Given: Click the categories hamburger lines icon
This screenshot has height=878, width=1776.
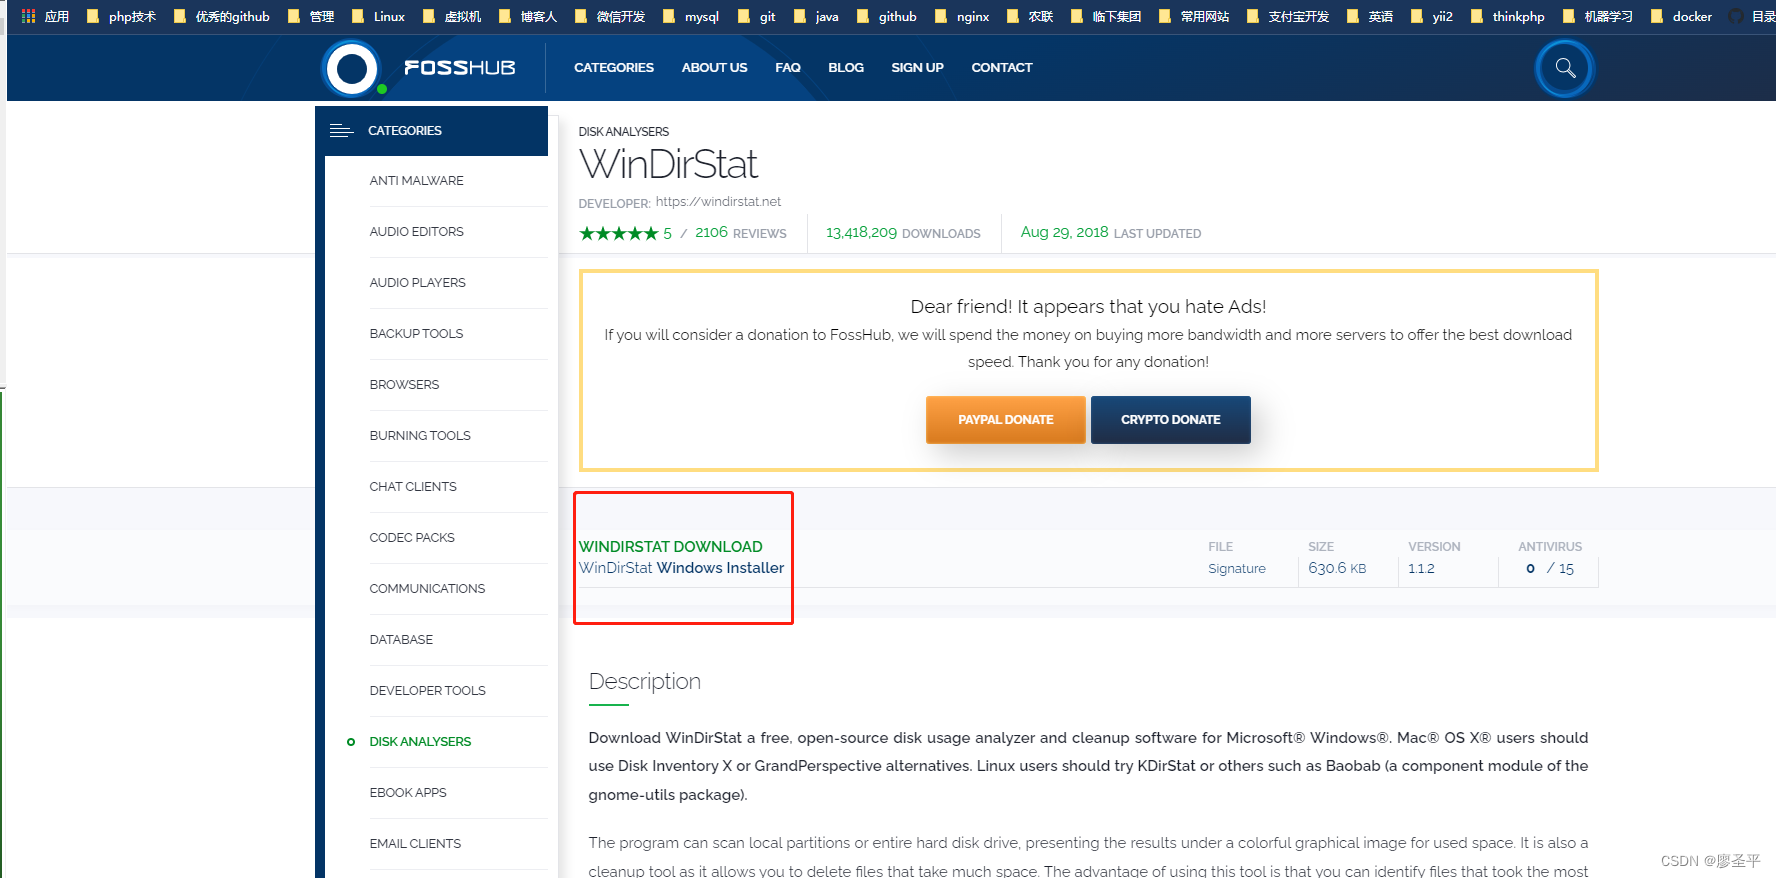Looking at the screenshot, I should [341, 131].
